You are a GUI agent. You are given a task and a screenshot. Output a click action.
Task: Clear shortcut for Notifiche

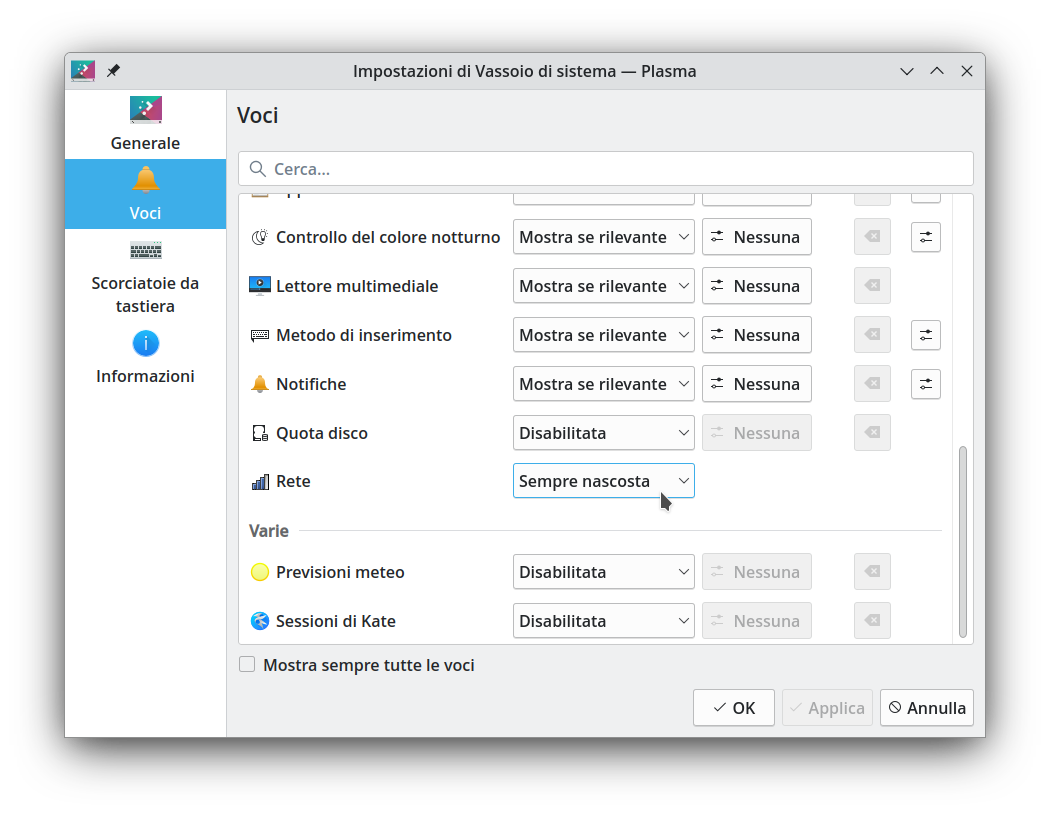click(x=873, y=384)
